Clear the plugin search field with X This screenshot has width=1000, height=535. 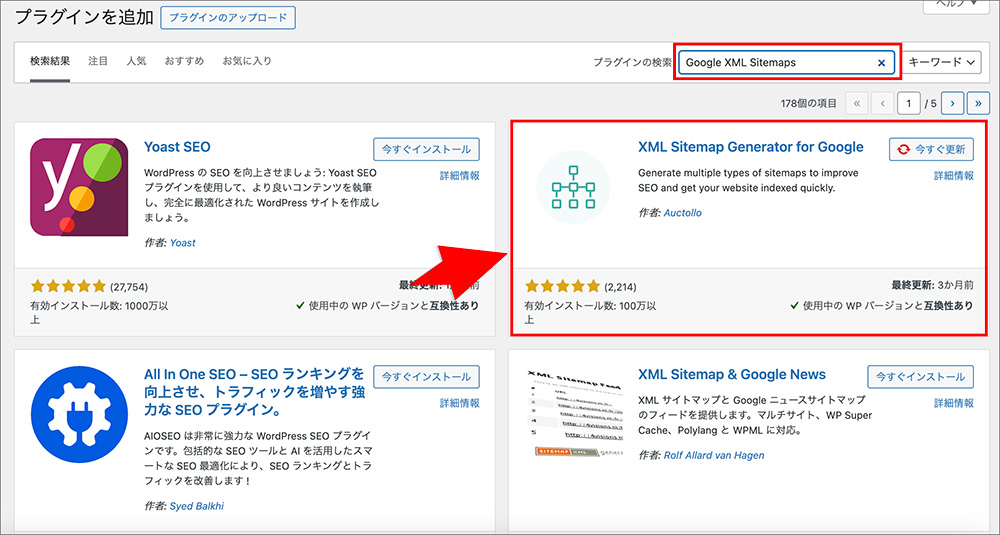[x=881, y=62]
